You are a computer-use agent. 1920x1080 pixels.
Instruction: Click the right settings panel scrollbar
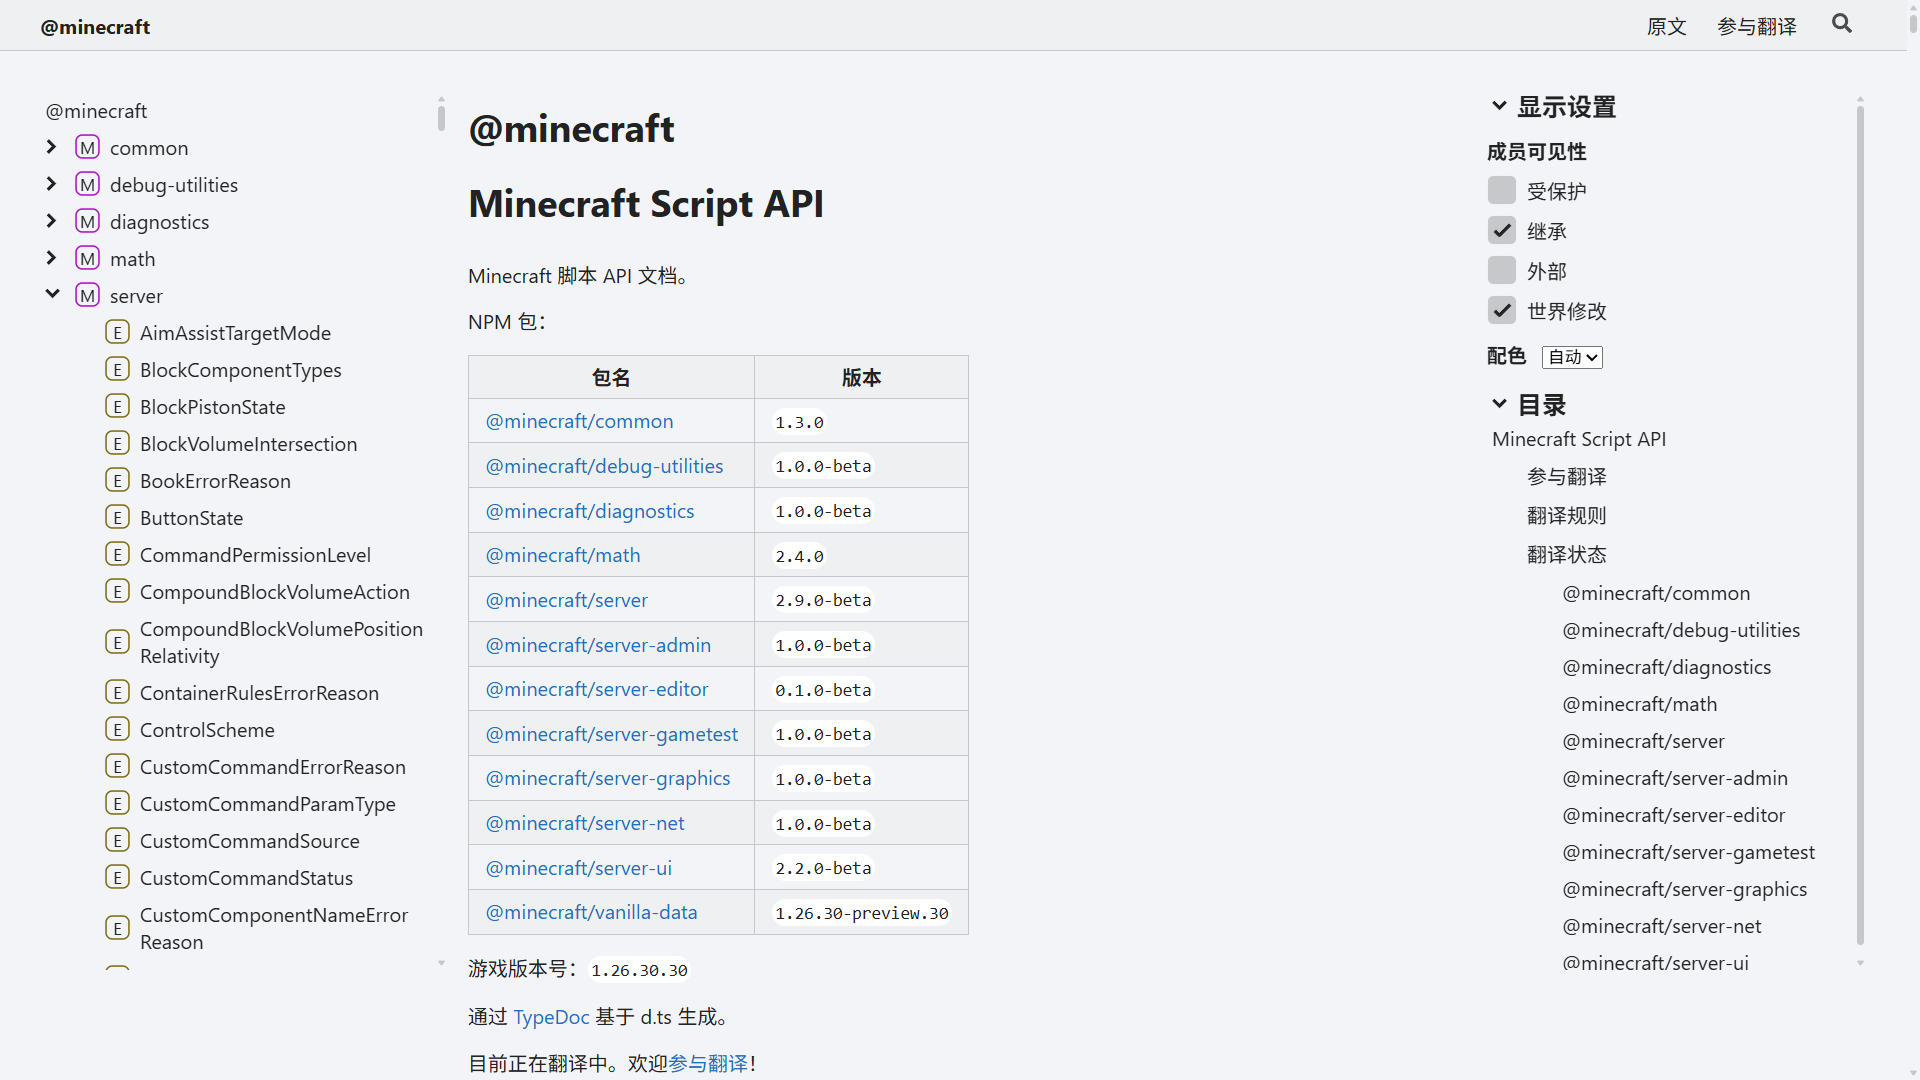(x=1860, y=525)
